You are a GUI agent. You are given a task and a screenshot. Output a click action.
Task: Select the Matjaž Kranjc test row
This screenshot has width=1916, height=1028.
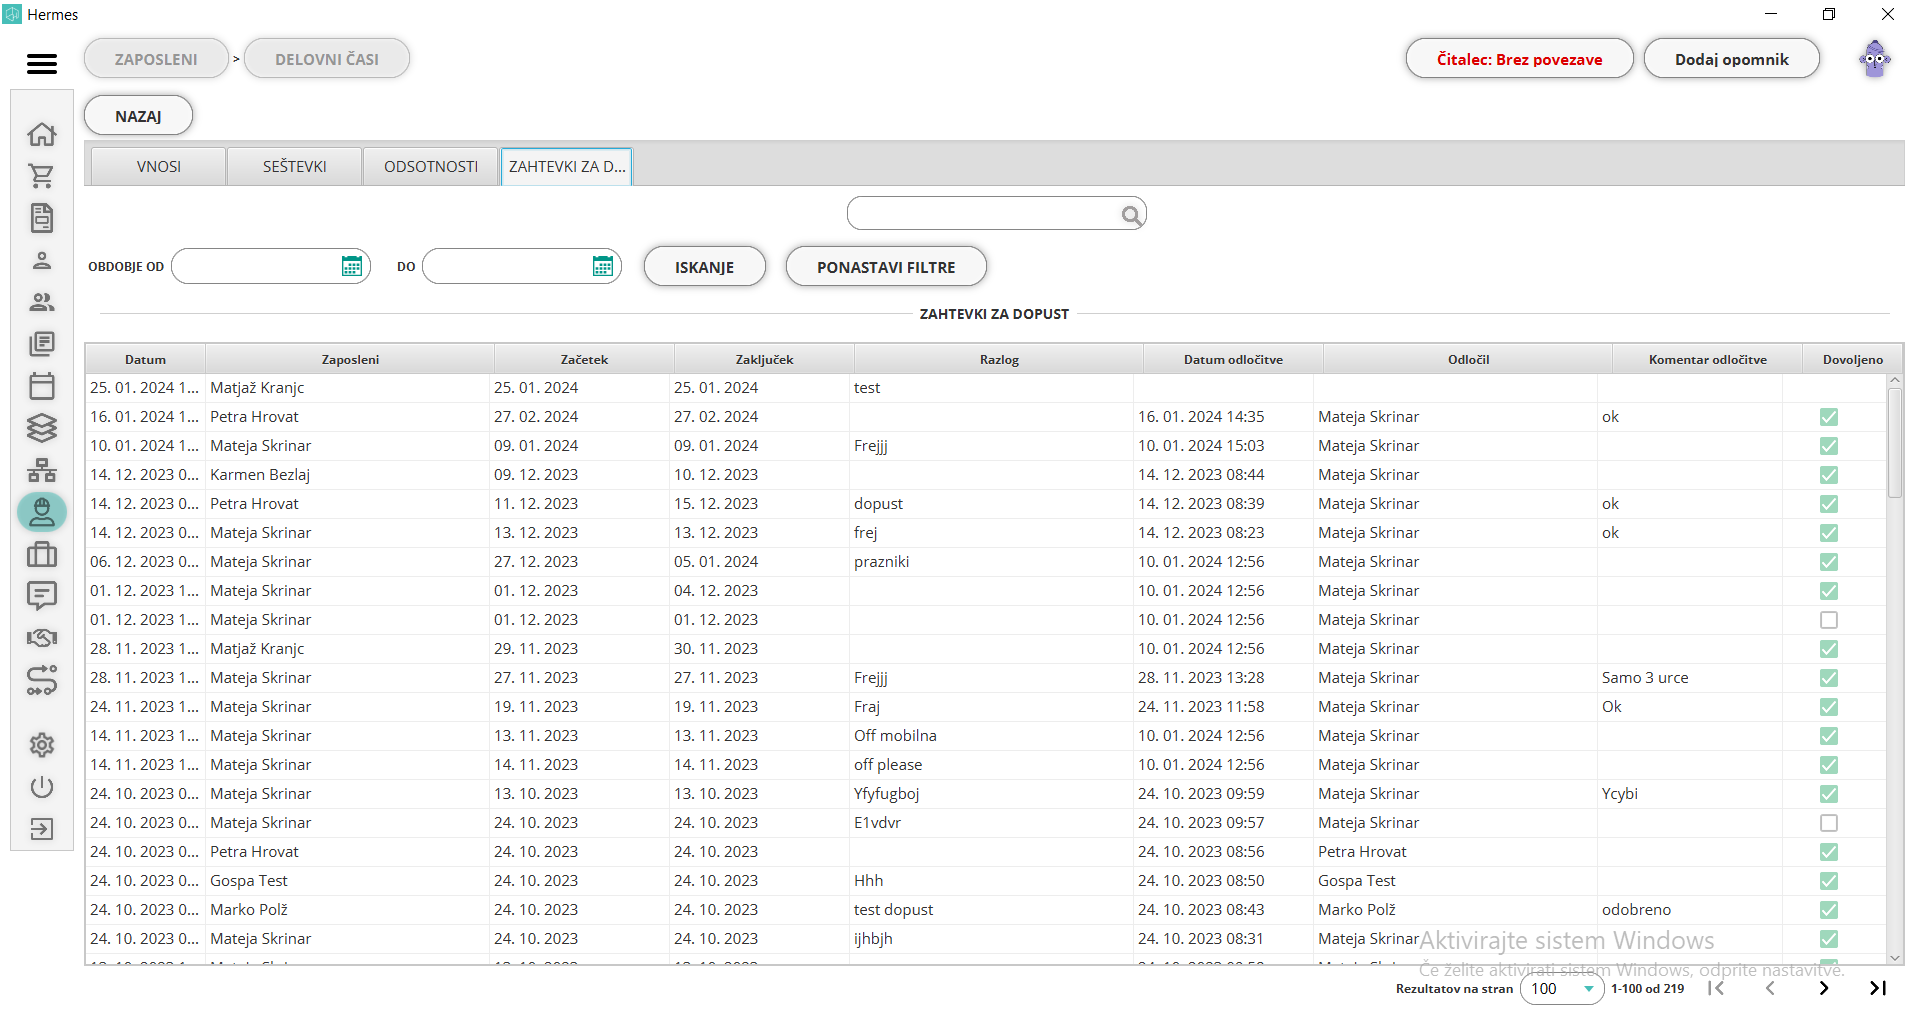click(986, 388)
